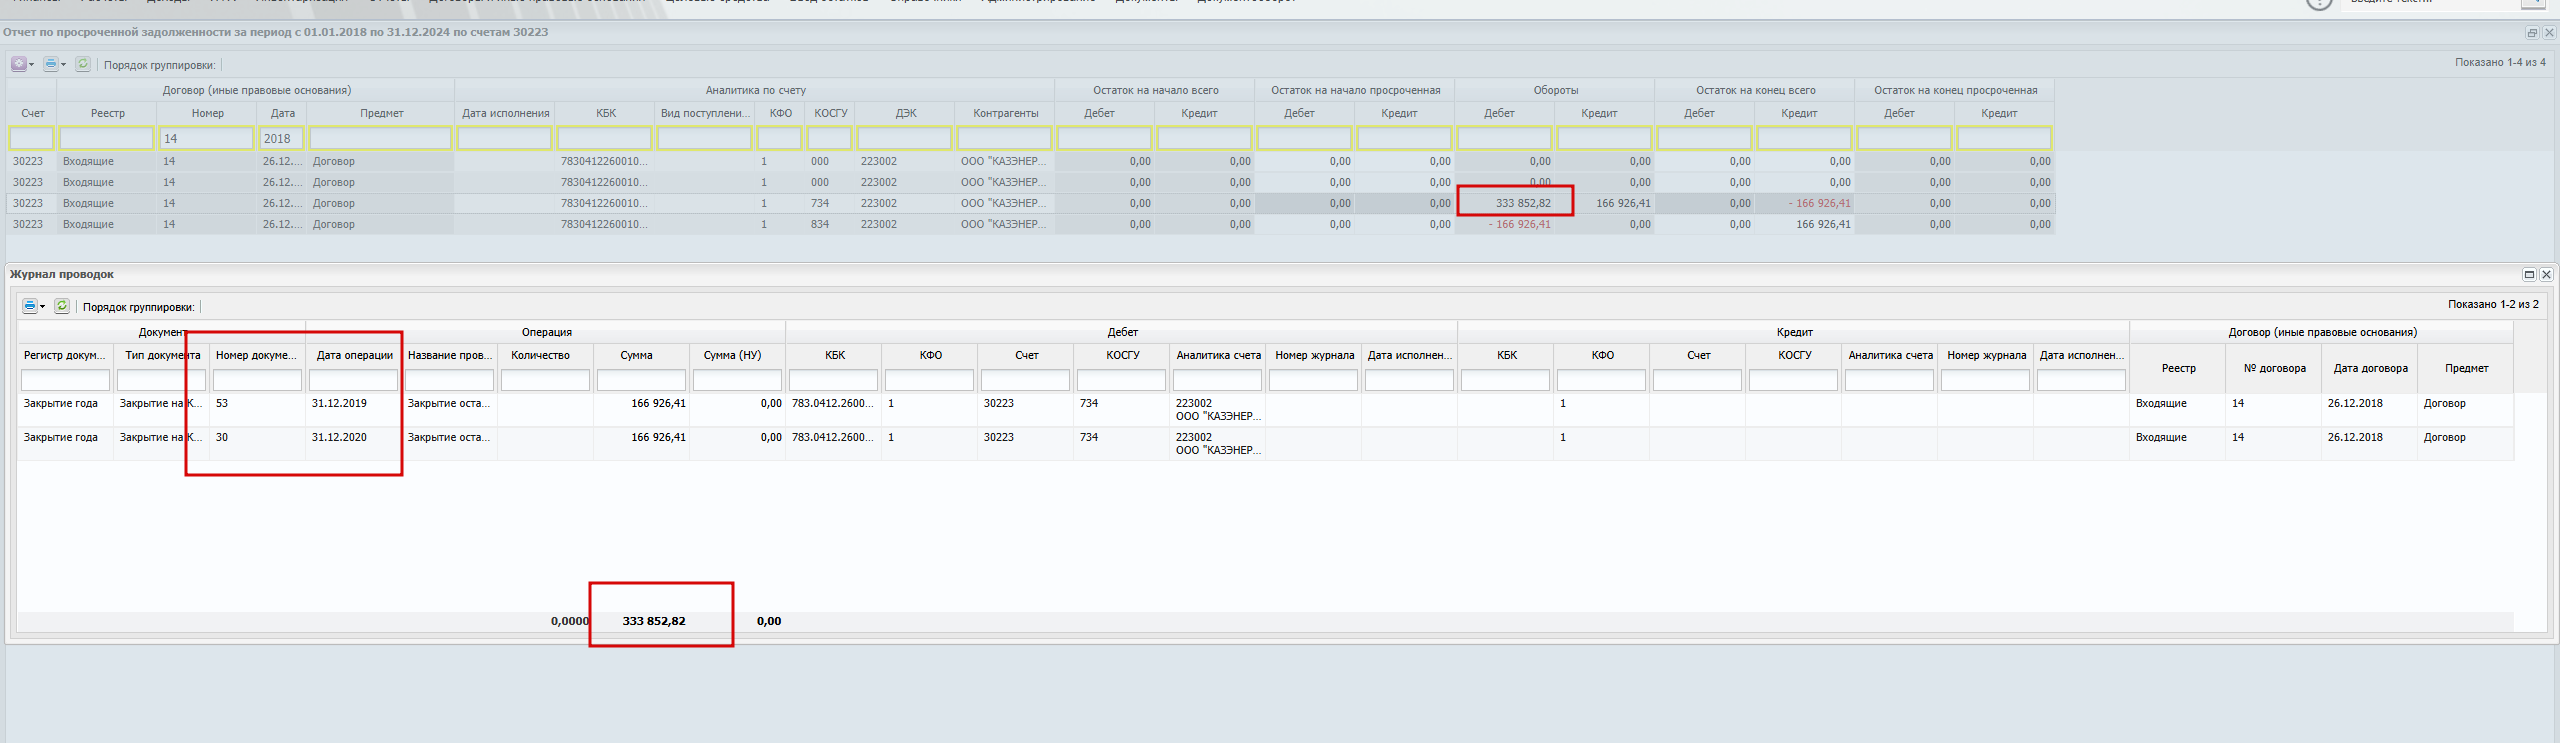
Task: Click the Аналитика счета header under Дебет group
Action: [x=1219, y=355]
